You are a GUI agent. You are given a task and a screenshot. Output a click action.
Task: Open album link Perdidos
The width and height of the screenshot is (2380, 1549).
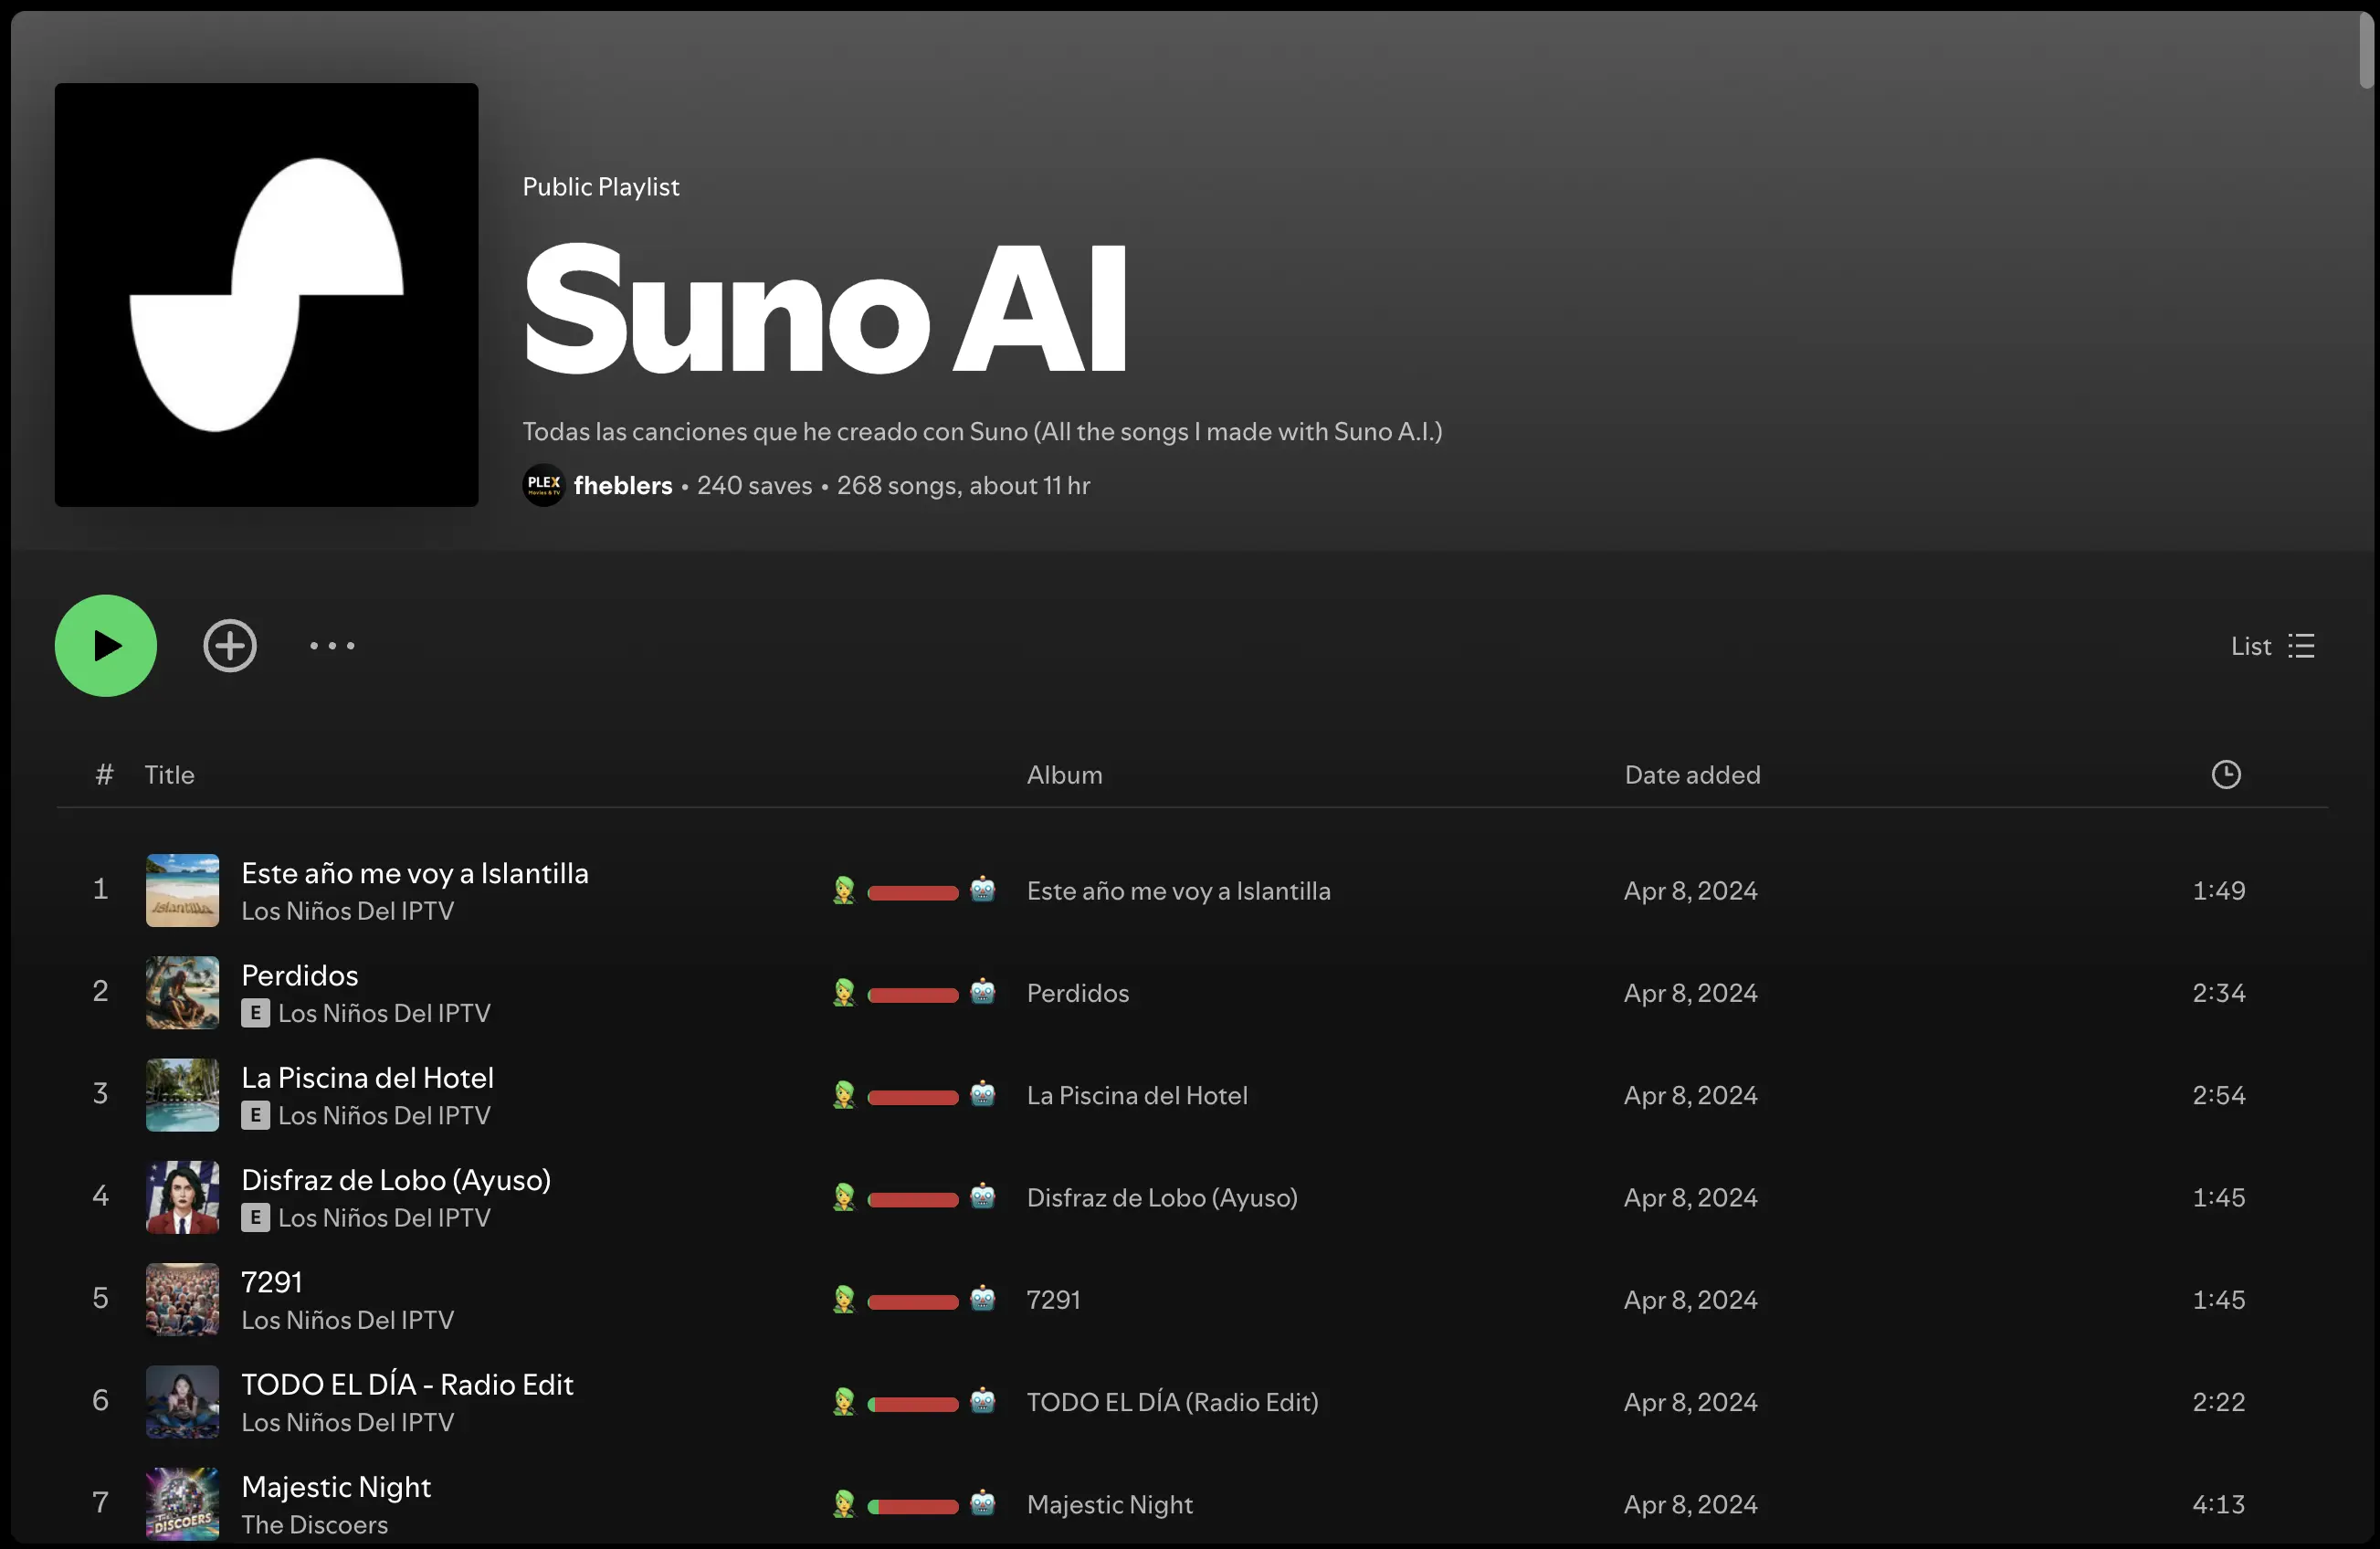click(1077, 993)
